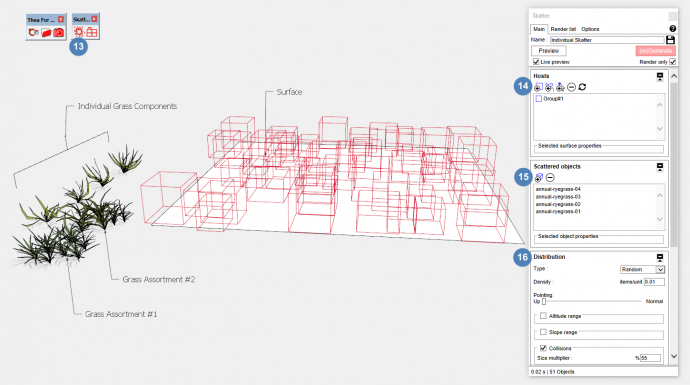Click the (re)Generate button
Screen dimensions: 690x385
[x=655, y=51]
